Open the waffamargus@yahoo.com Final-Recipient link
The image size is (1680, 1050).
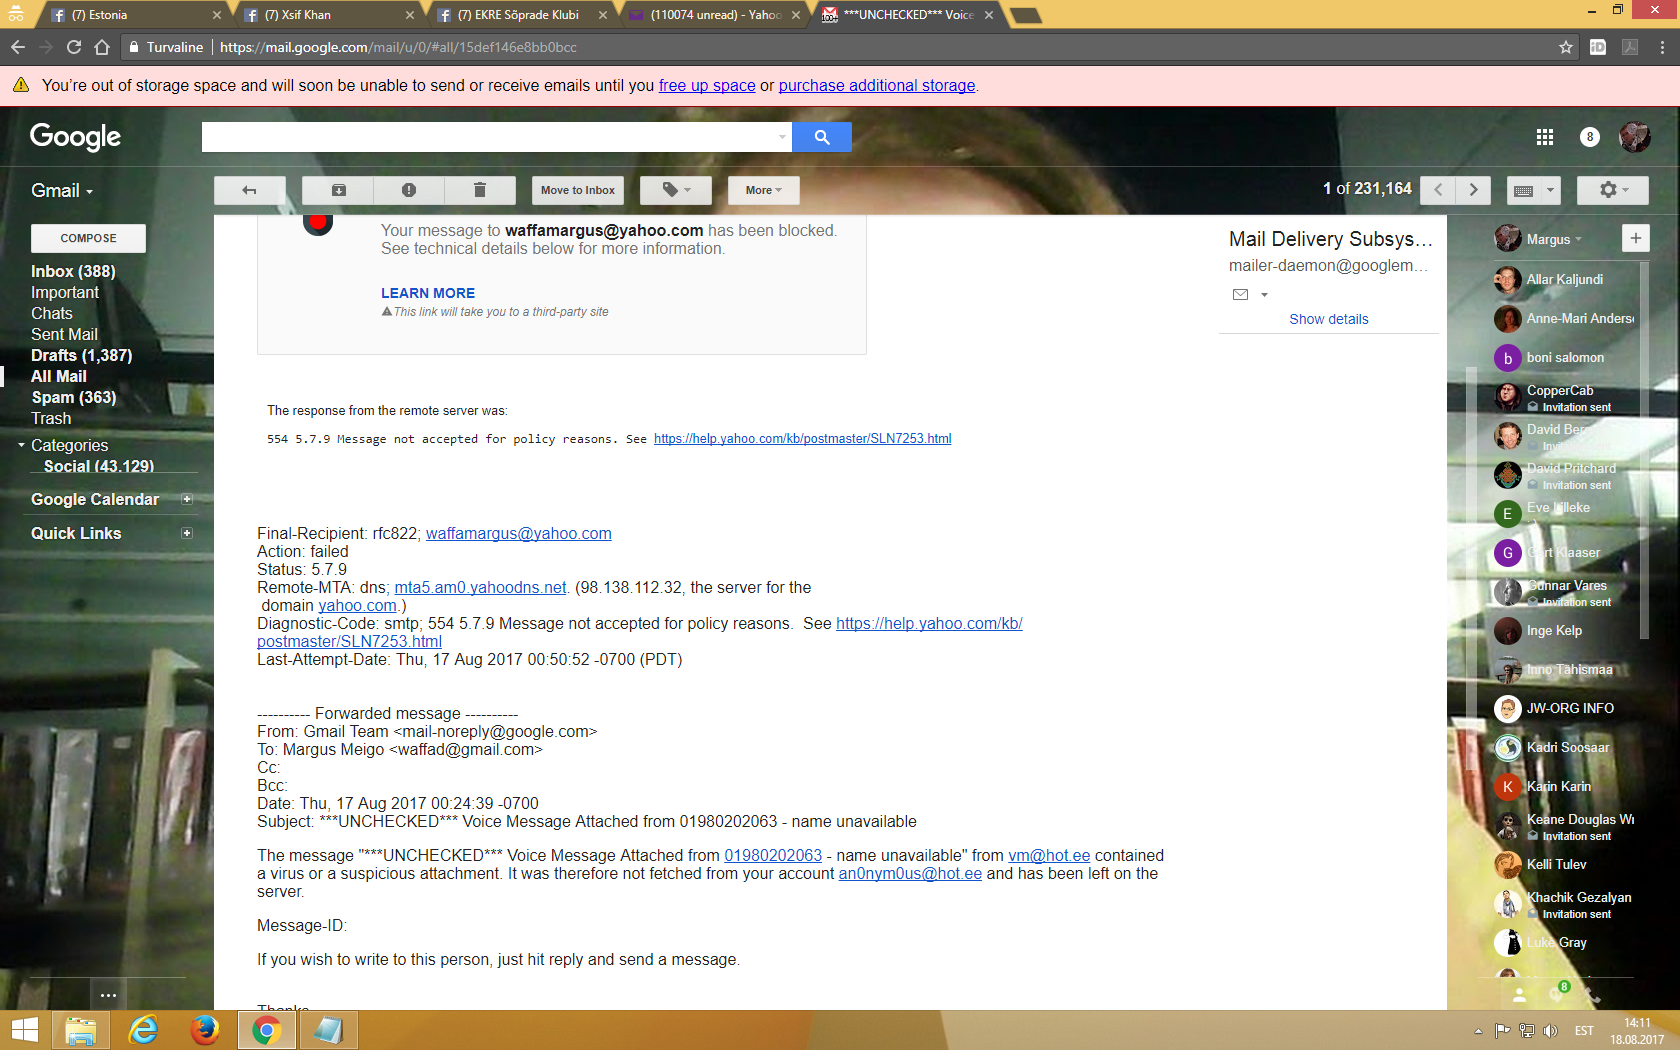(x=519, y=534)
